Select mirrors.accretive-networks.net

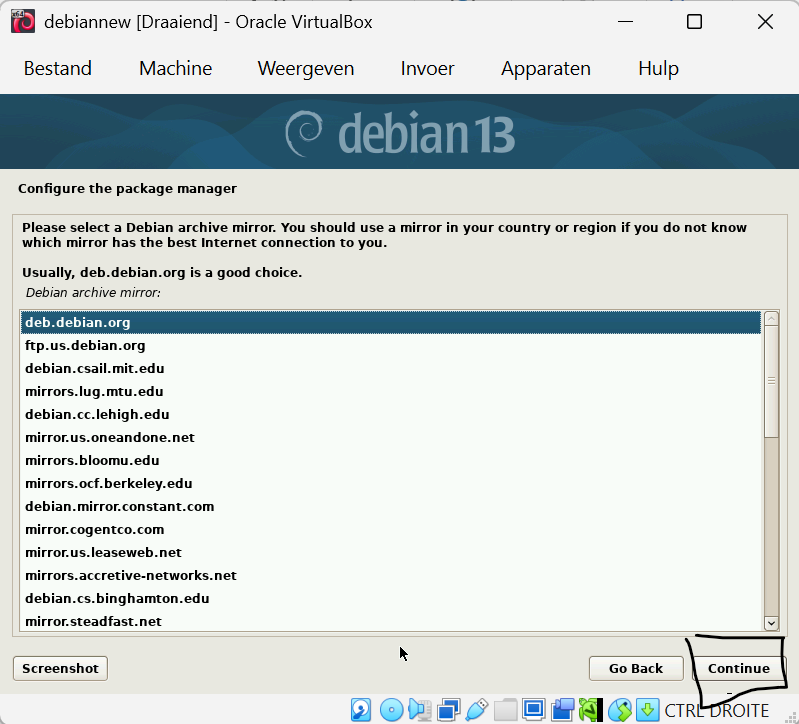click(x=391, y=575)
